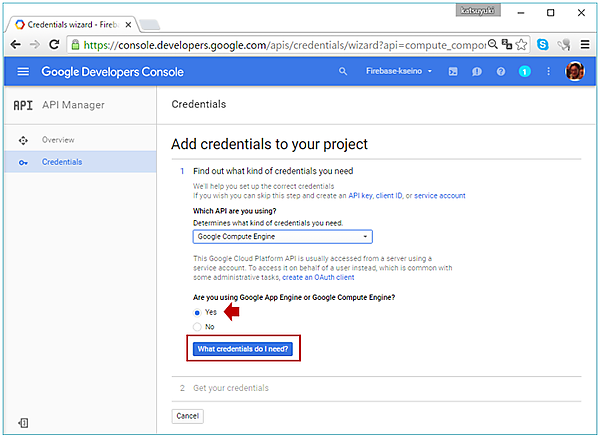Click the API Manager sidebar title
Screen dimensions: 600x436
coord(73,105)
